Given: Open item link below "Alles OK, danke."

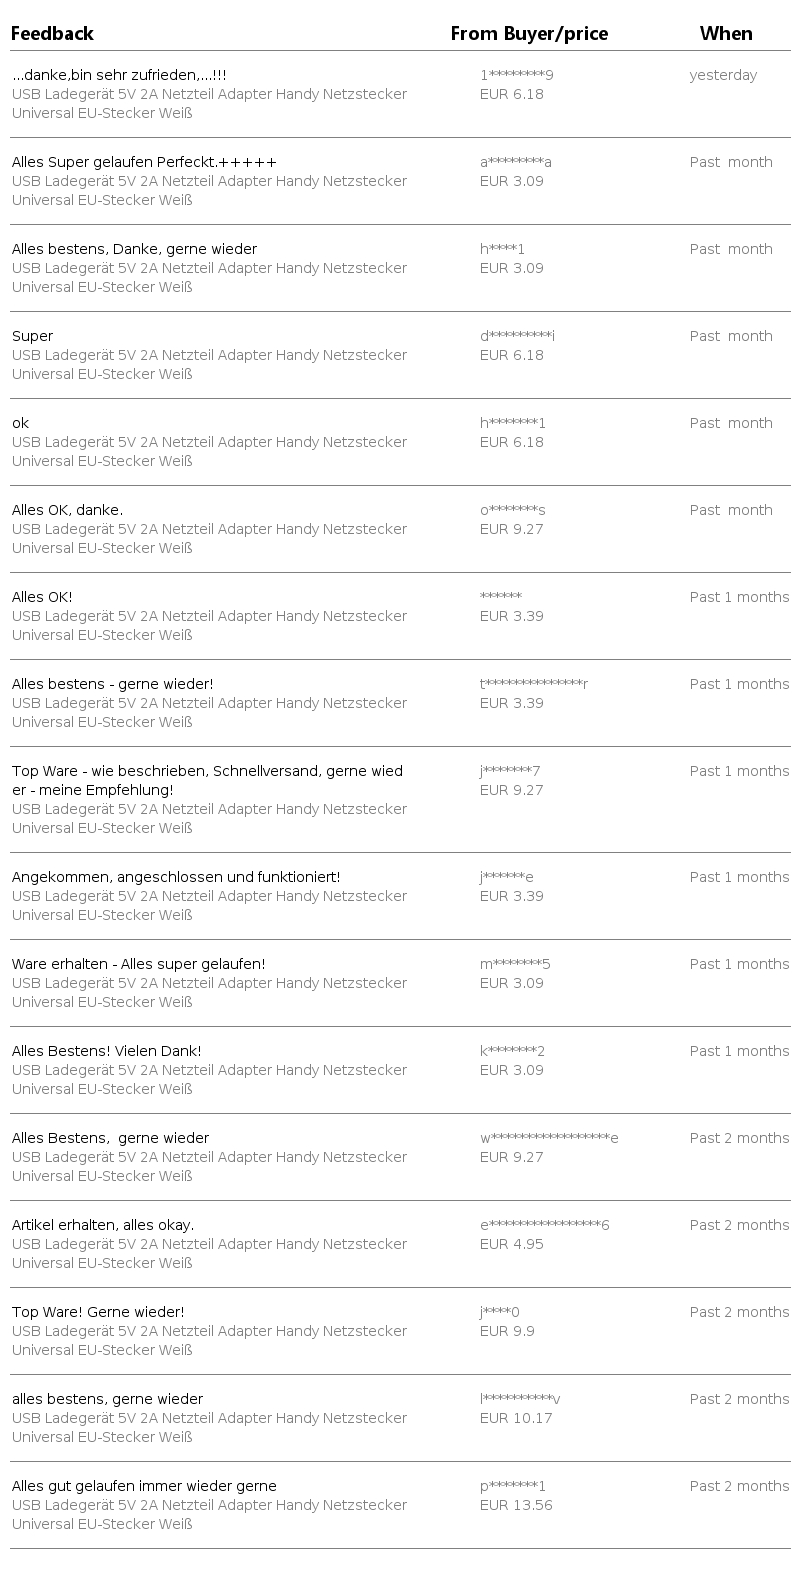Looking at the screenshot, I should [209, 538].
